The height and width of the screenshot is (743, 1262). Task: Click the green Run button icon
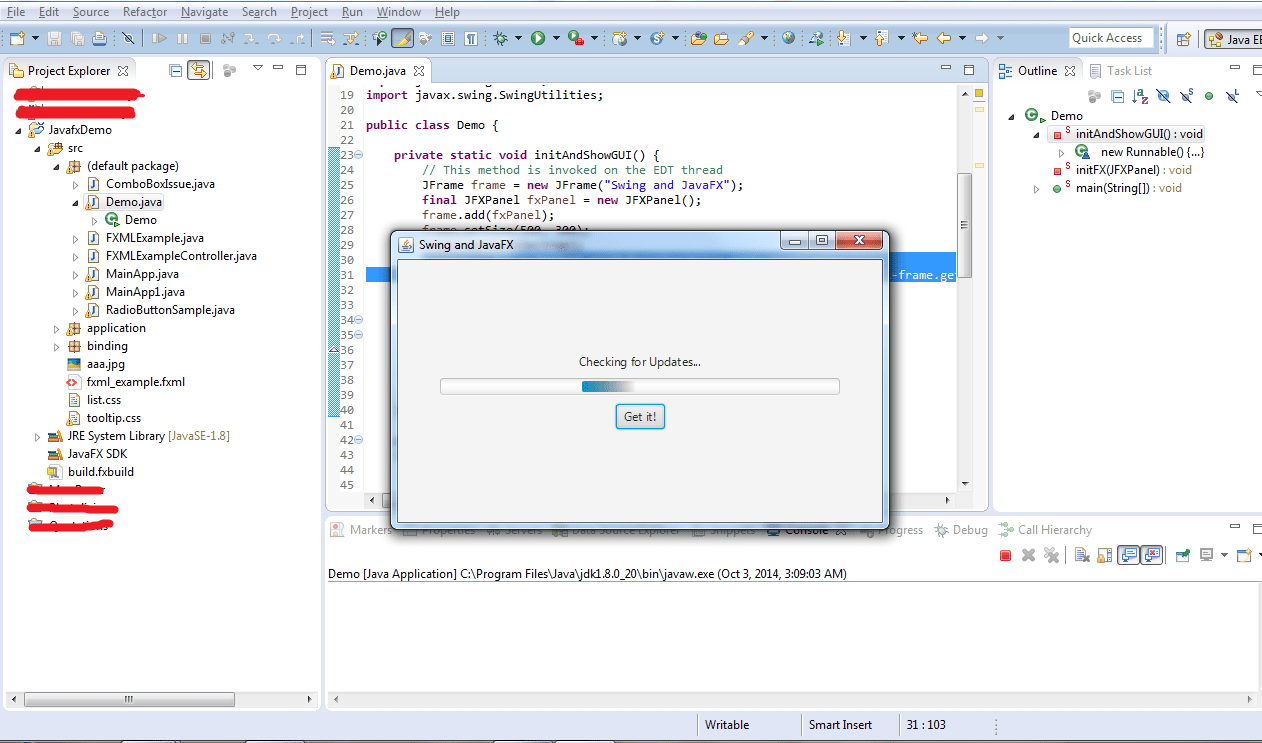tap(538, 38)
